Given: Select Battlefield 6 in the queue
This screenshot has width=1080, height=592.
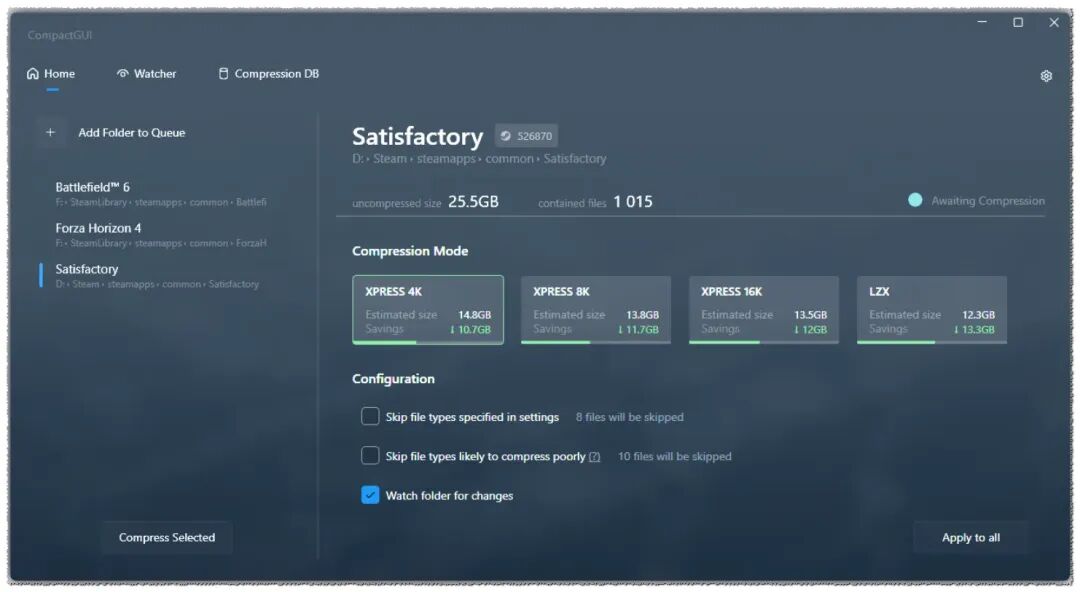Looking at the screenshot, I should pos(160,194).
